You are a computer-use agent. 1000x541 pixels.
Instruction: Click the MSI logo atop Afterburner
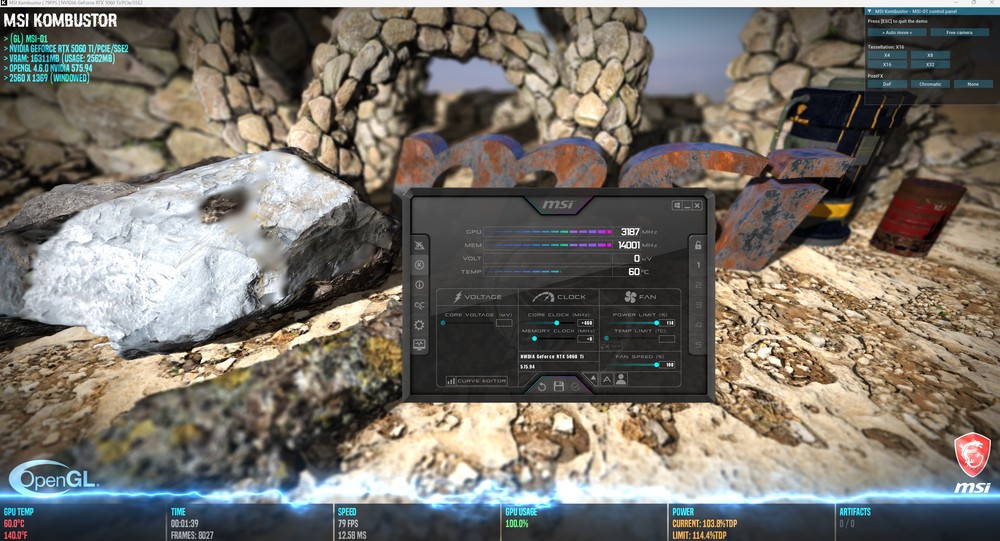click(x=558, y=204)
